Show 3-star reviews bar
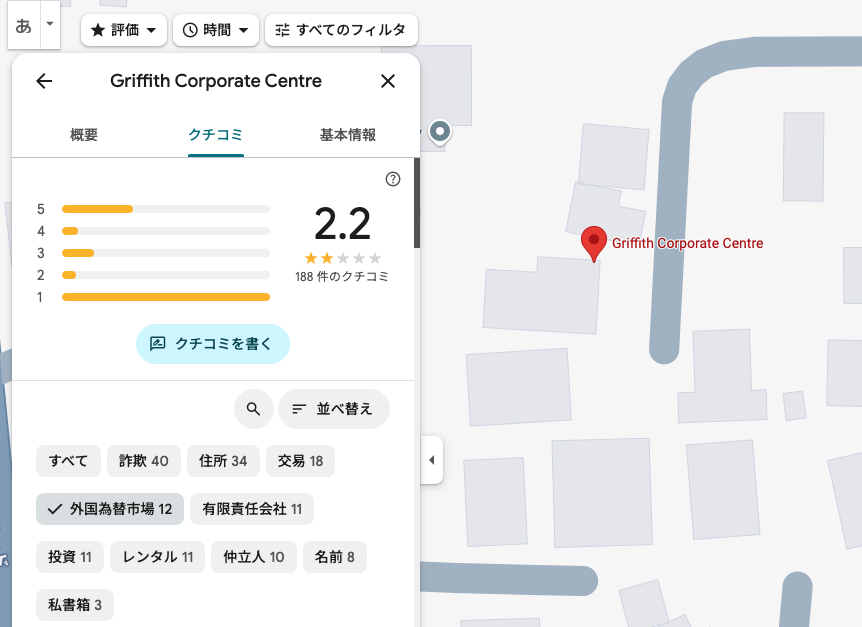The image size is (862, 627). (166, 253)
